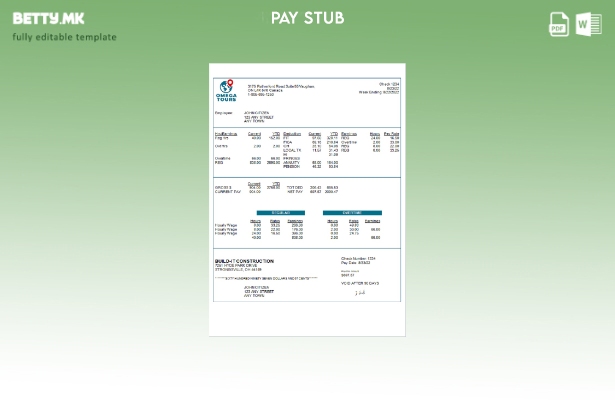Click the PAY STUB title heading

(307, 18)
